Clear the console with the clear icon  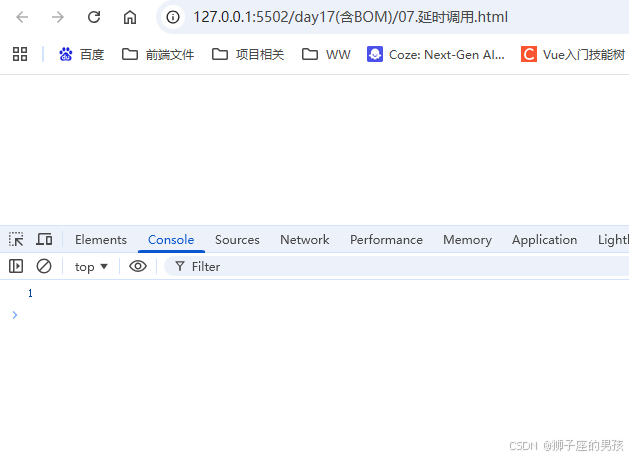(44, 266)
